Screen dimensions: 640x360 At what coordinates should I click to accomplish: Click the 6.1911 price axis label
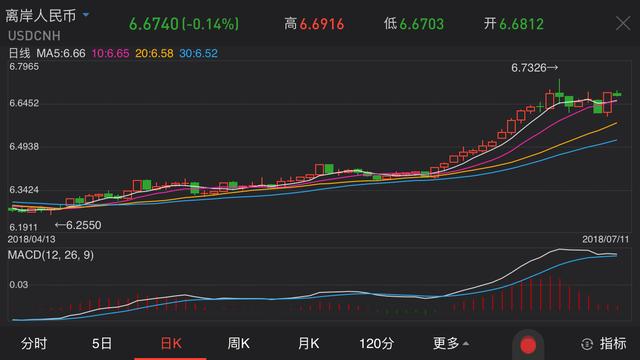coord(23,227)
